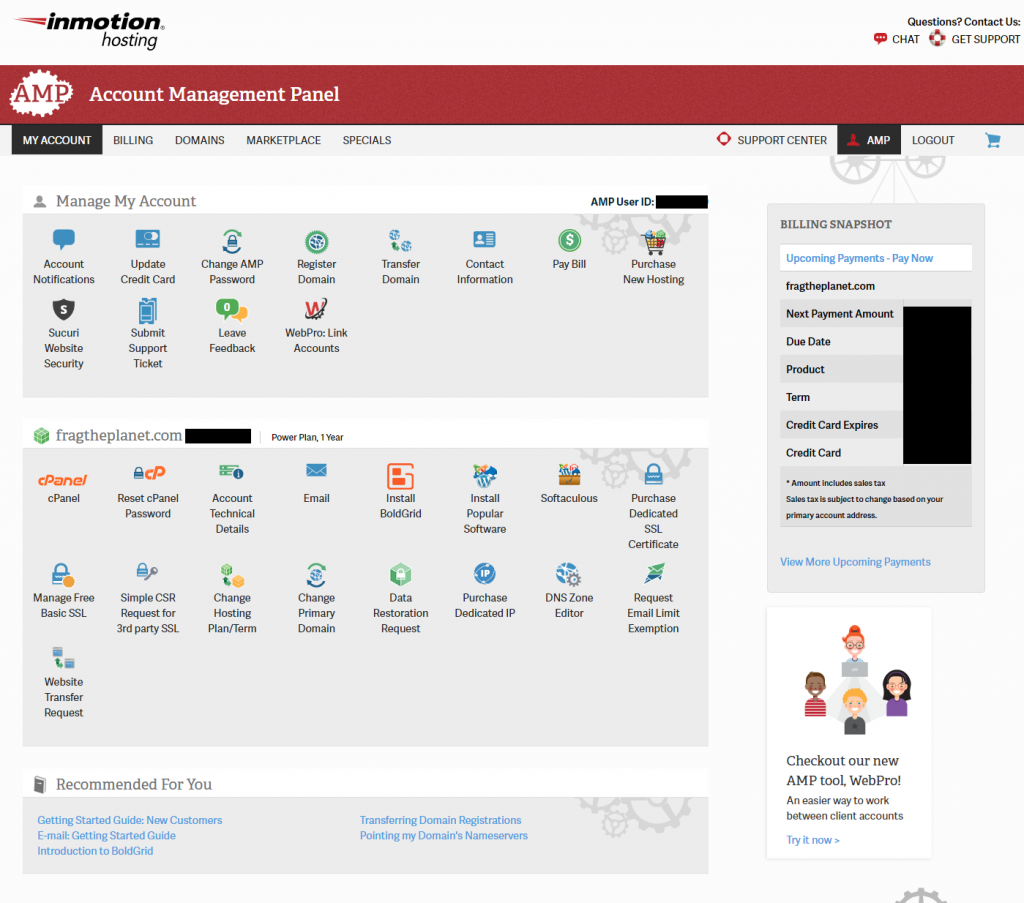
Task: Open the DNS Zone Editor icon
Action: (569, 575)
